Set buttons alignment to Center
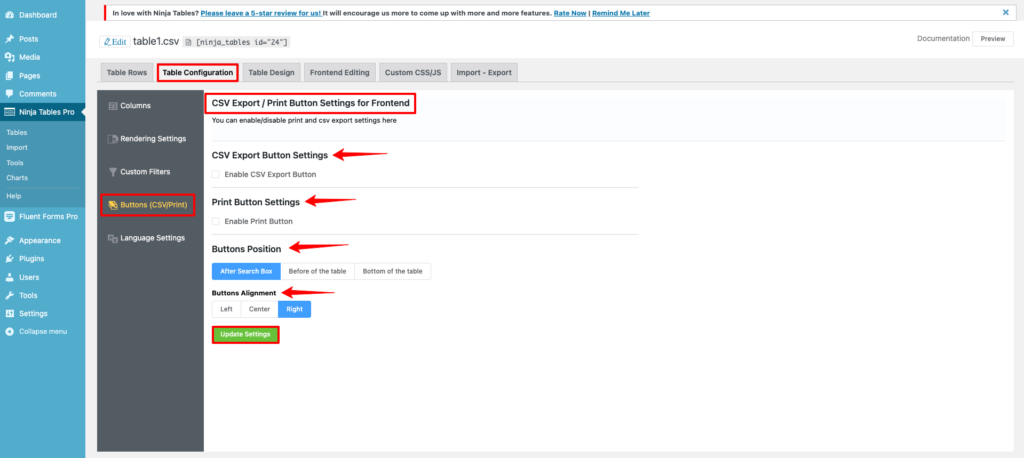1024x458 pixels. [x=259, y=309]
